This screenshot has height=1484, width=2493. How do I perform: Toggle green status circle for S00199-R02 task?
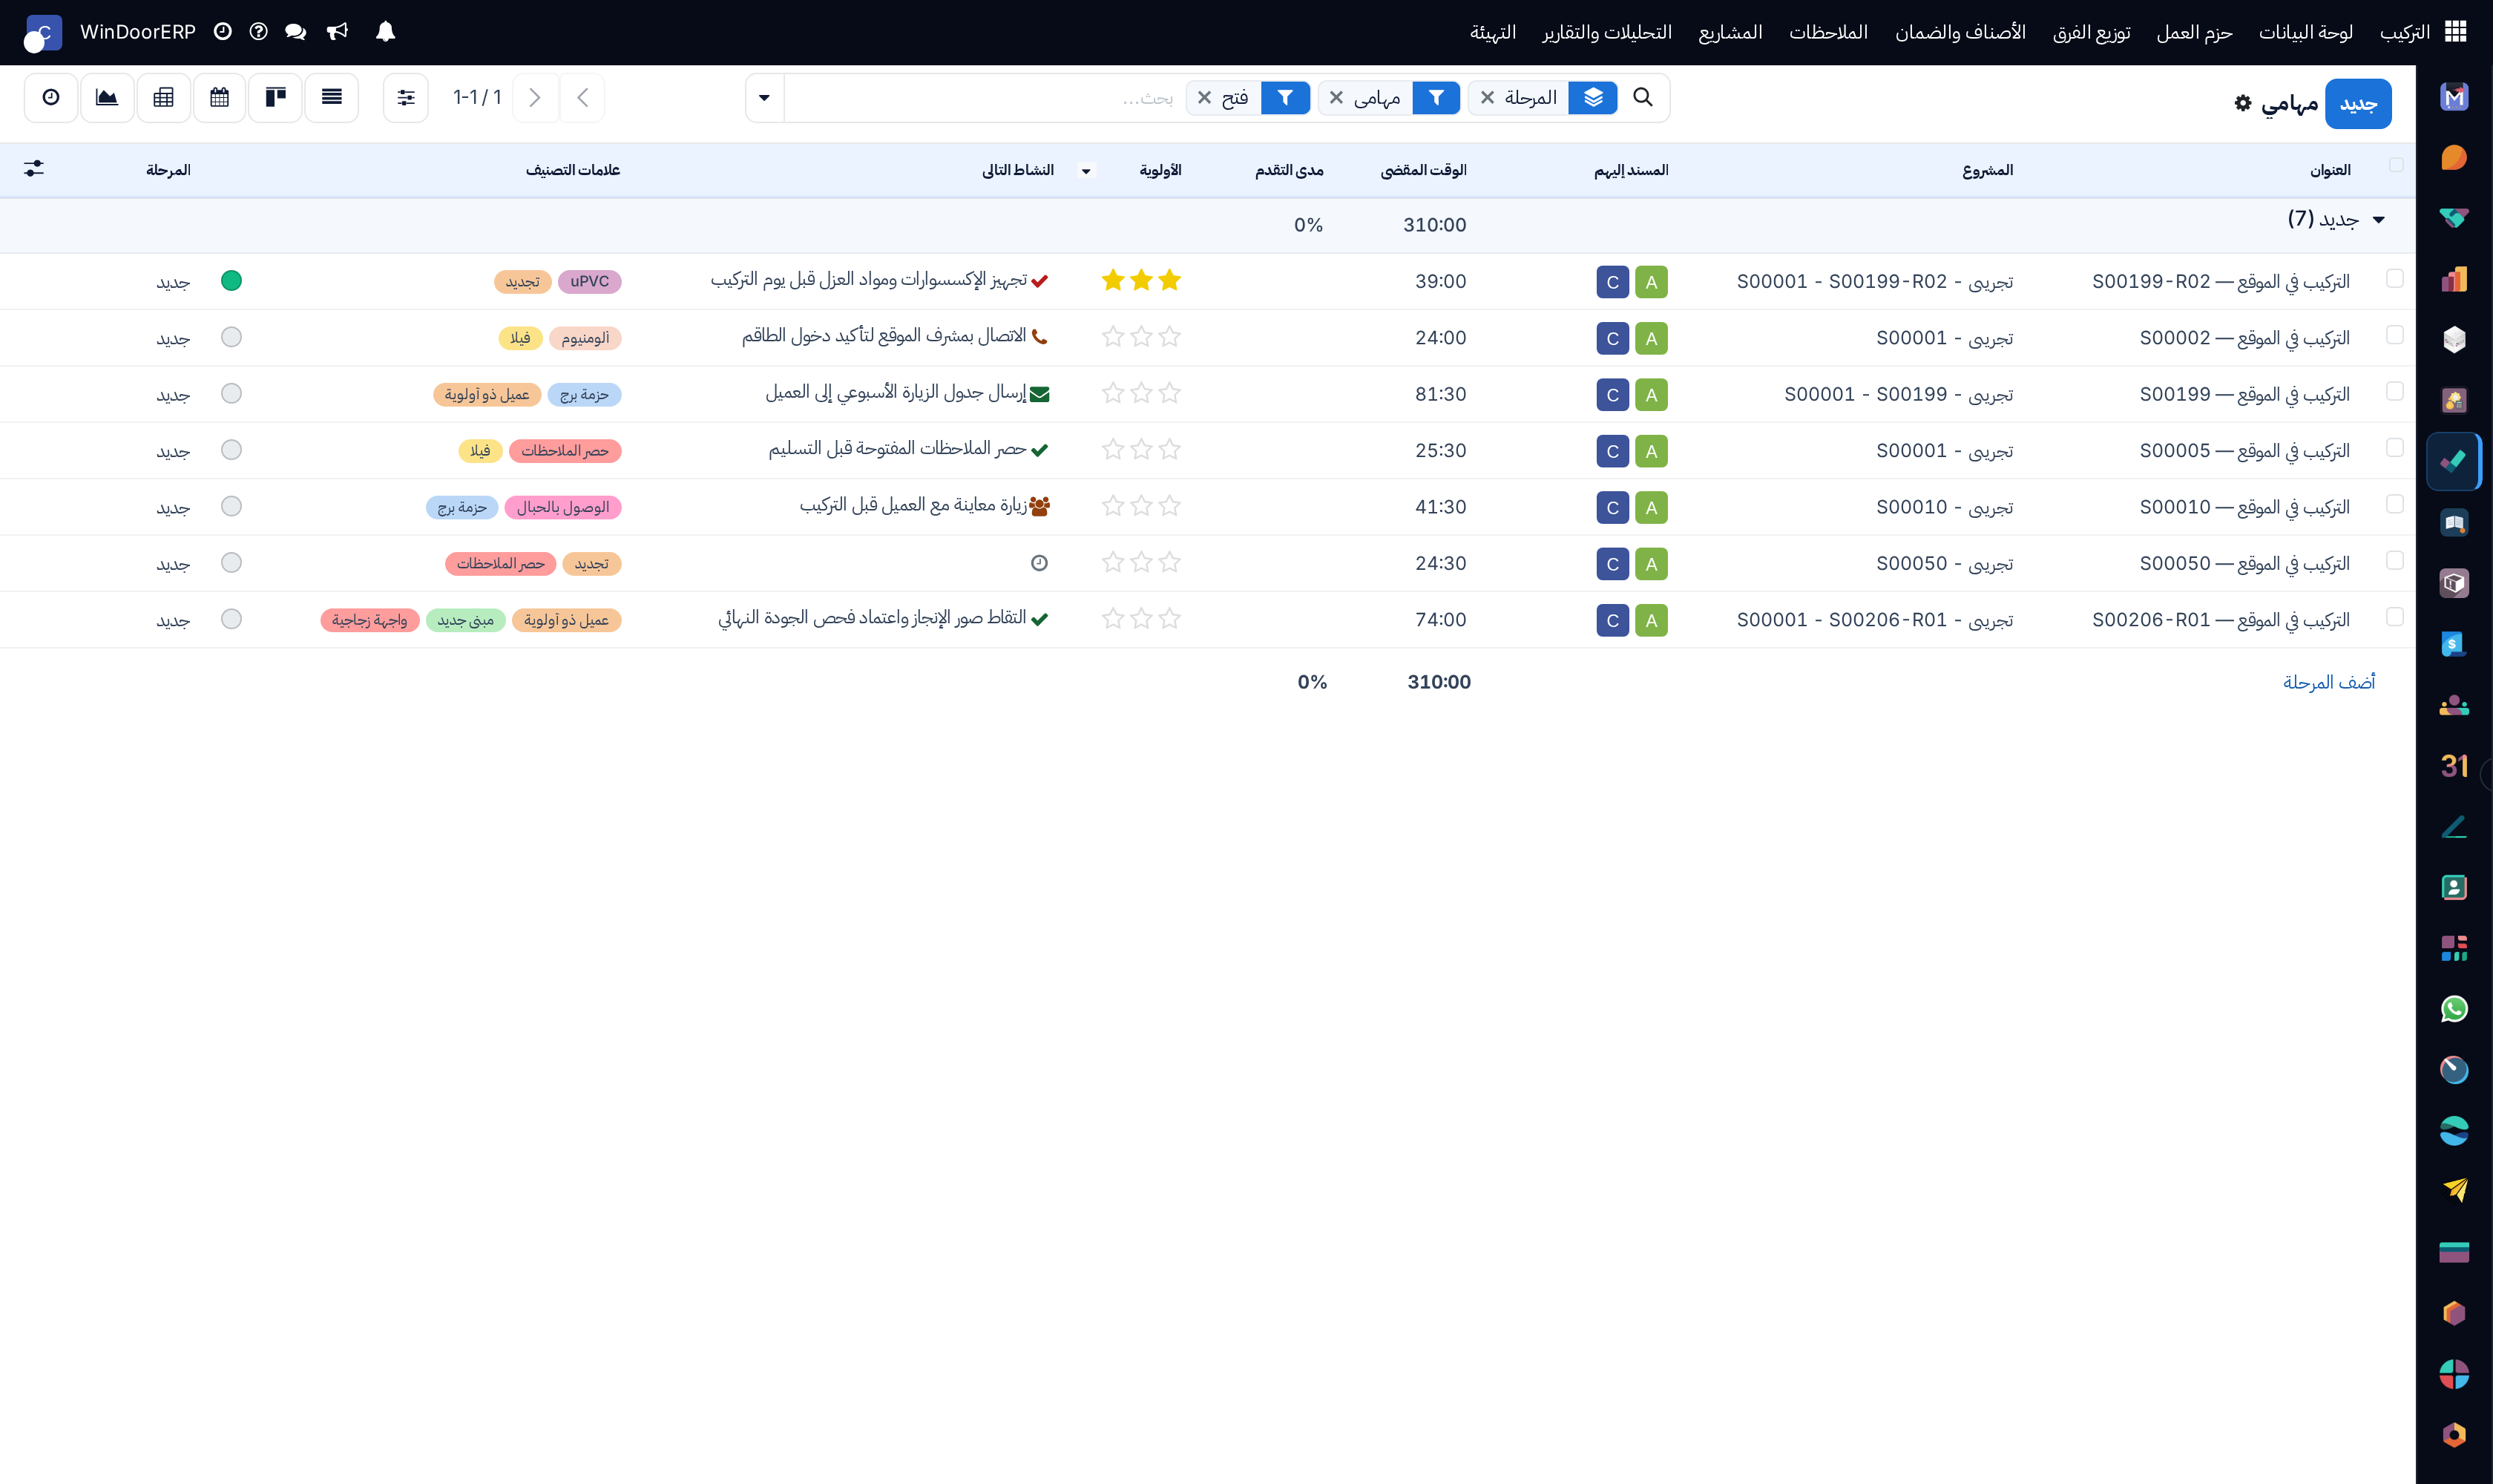tap(231, 280)
